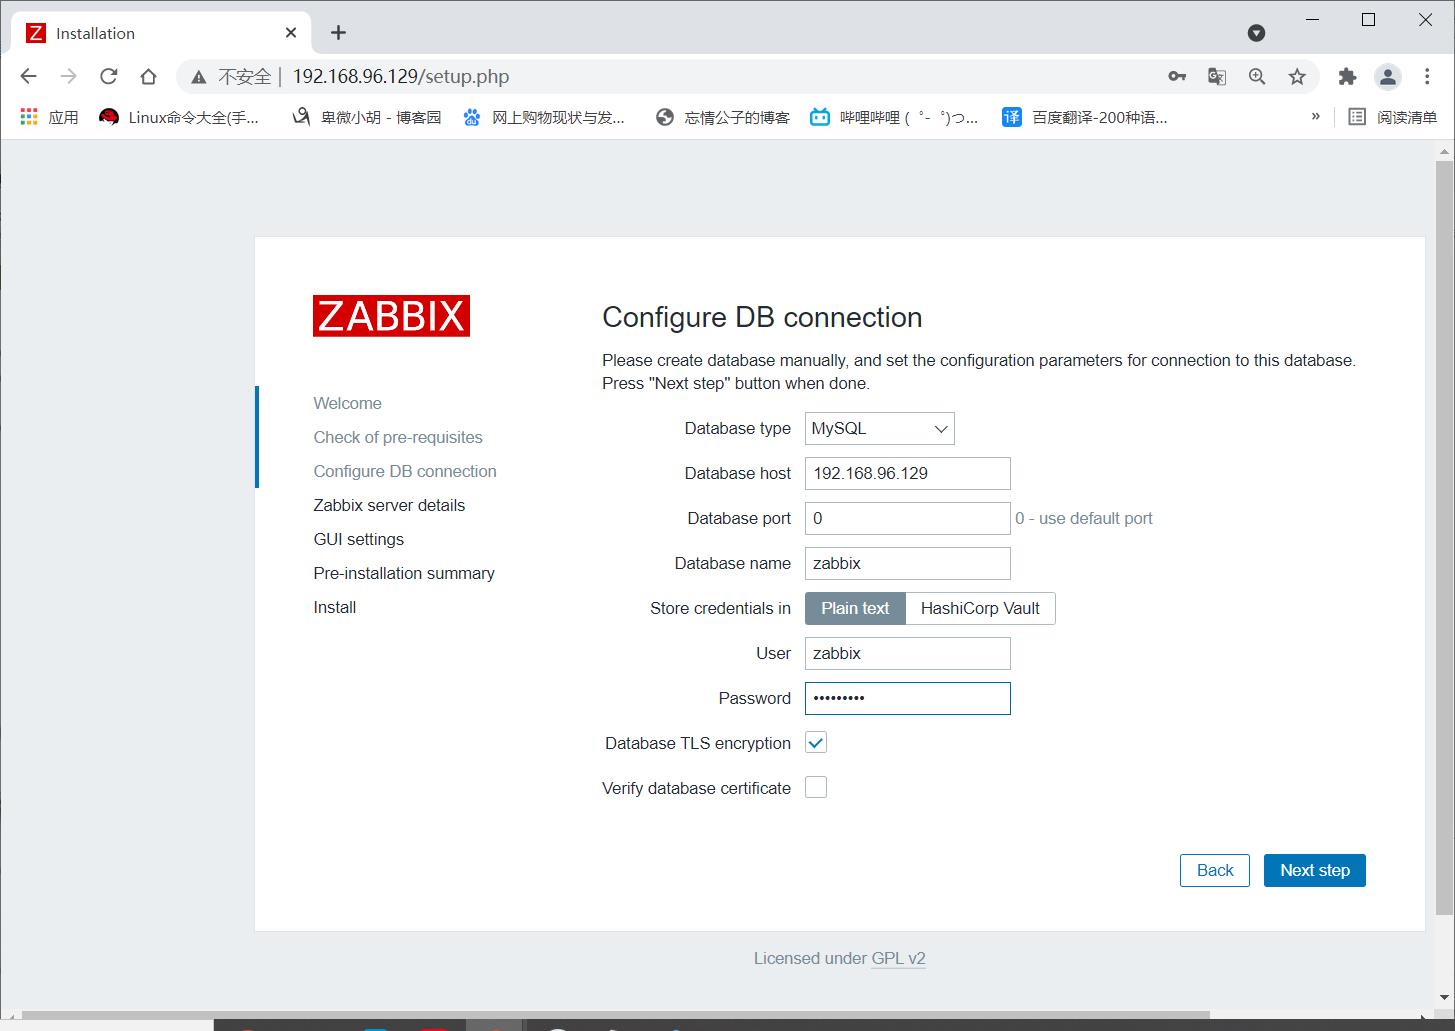Click the '0 - use default port' hint
The image size is (1455, 1031).
click(1084, 518)
